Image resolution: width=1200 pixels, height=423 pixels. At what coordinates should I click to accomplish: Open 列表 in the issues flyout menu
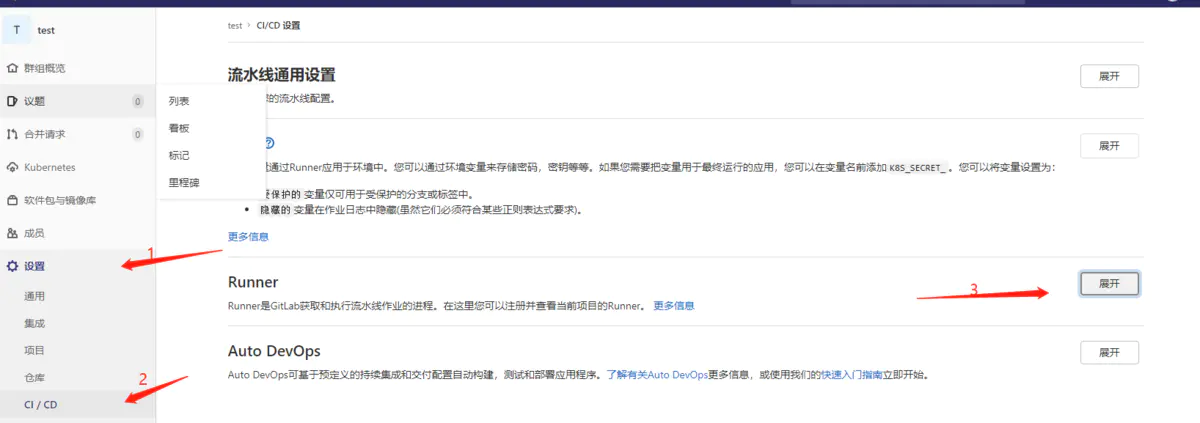(x=179, y=101)
